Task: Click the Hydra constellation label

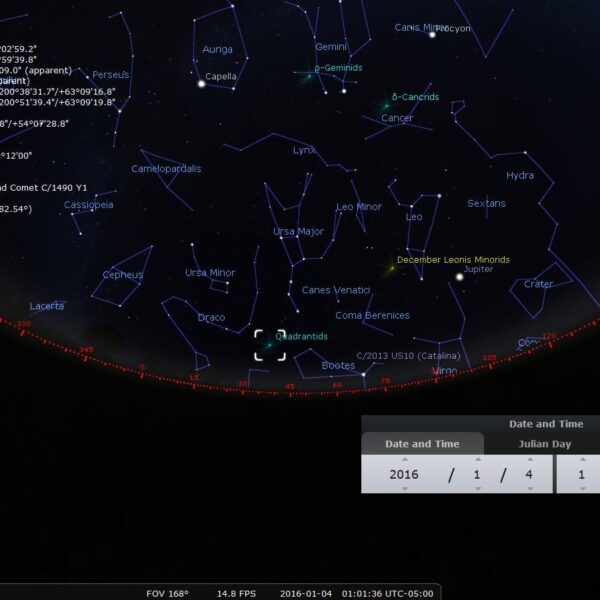Action: pyautogui.click(x=520, y=175)
